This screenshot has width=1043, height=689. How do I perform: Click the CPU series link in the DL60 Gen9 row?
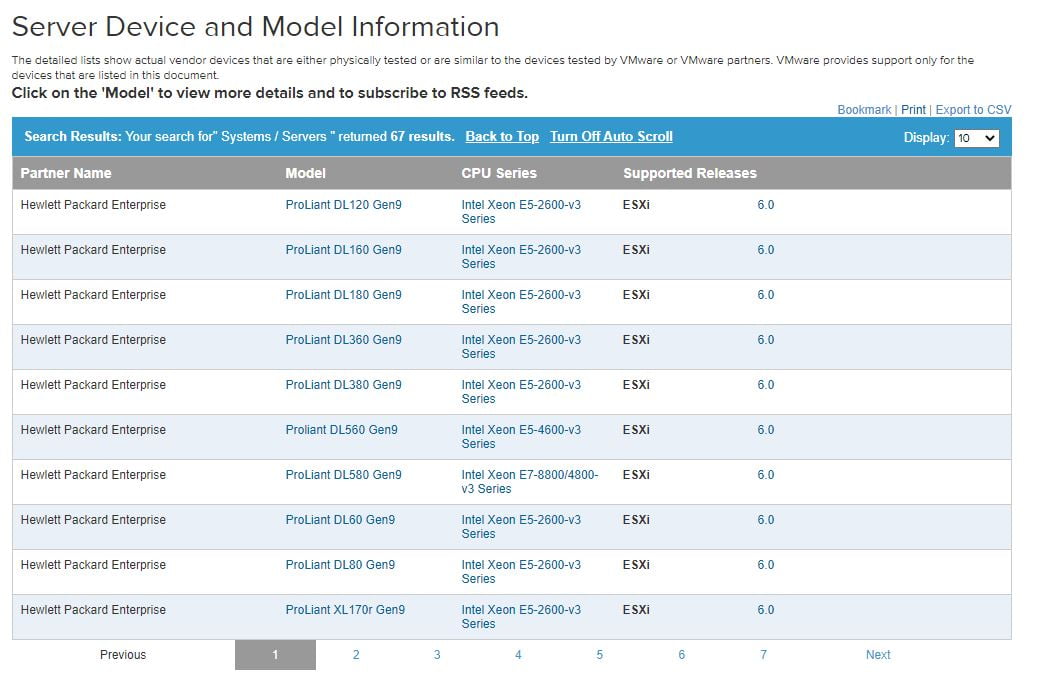[521, 527]
